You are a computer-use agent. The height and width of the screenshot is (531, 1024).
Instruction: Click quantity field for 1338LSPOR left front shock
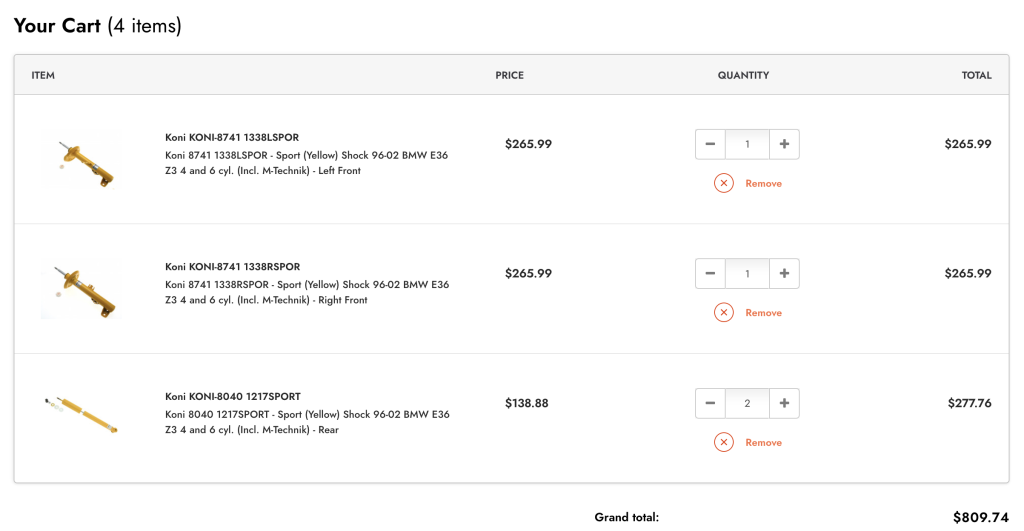point(747,144)
